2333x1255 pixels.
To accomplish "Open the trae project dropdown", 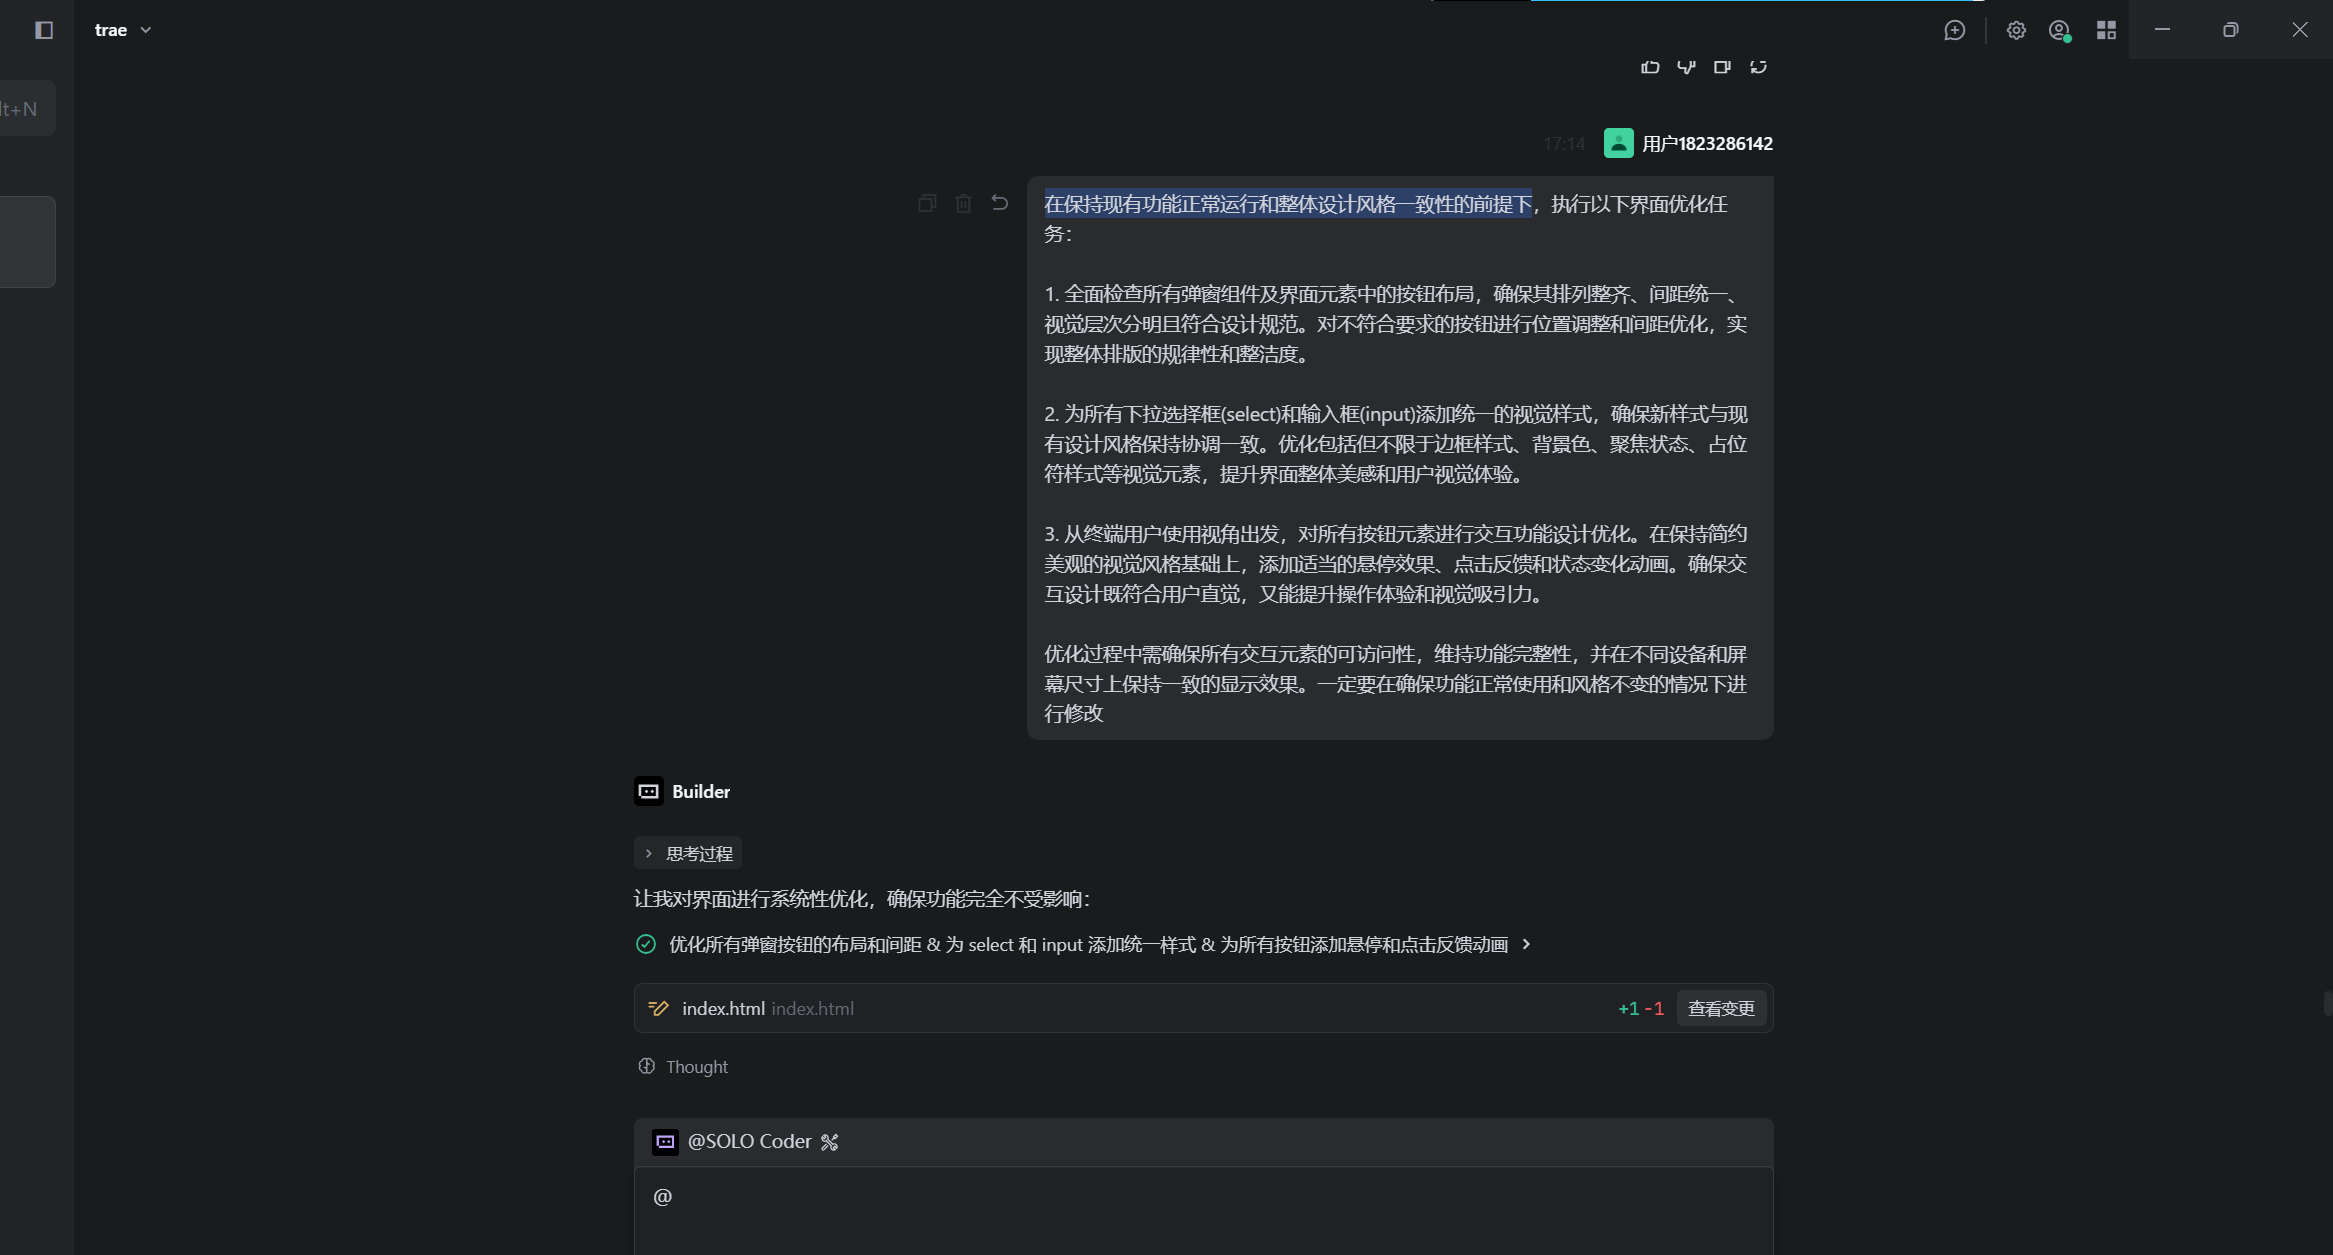I will click(122, 30).
